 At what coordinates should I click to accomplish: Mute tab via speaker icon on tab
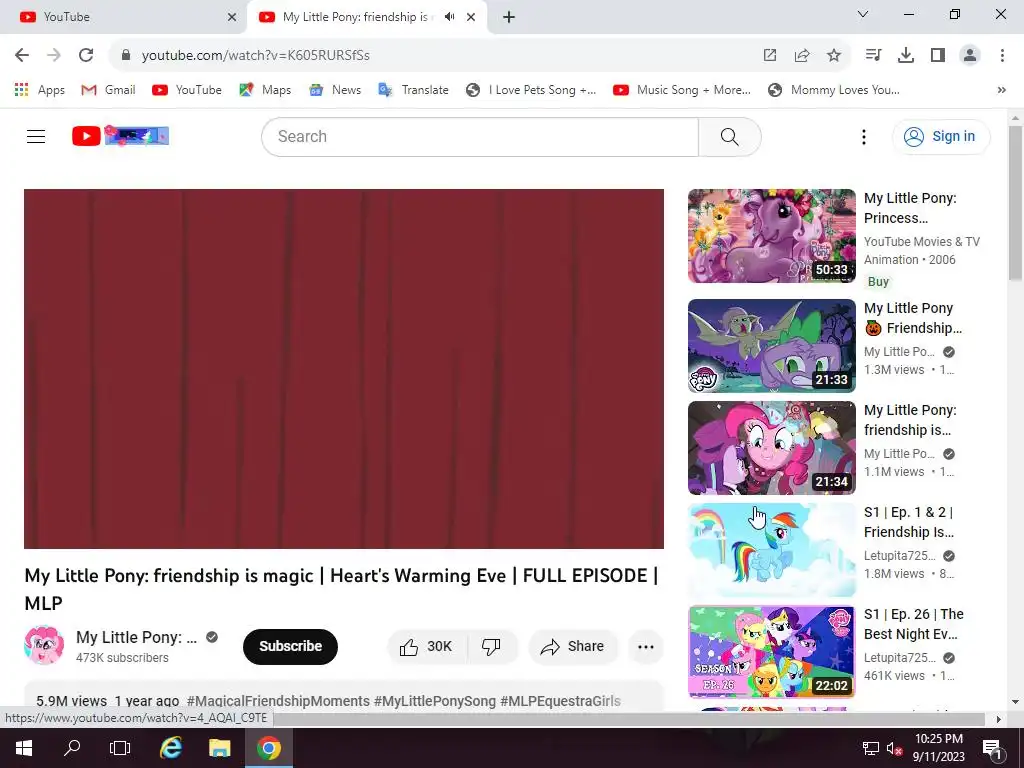(x=449, y=17)
